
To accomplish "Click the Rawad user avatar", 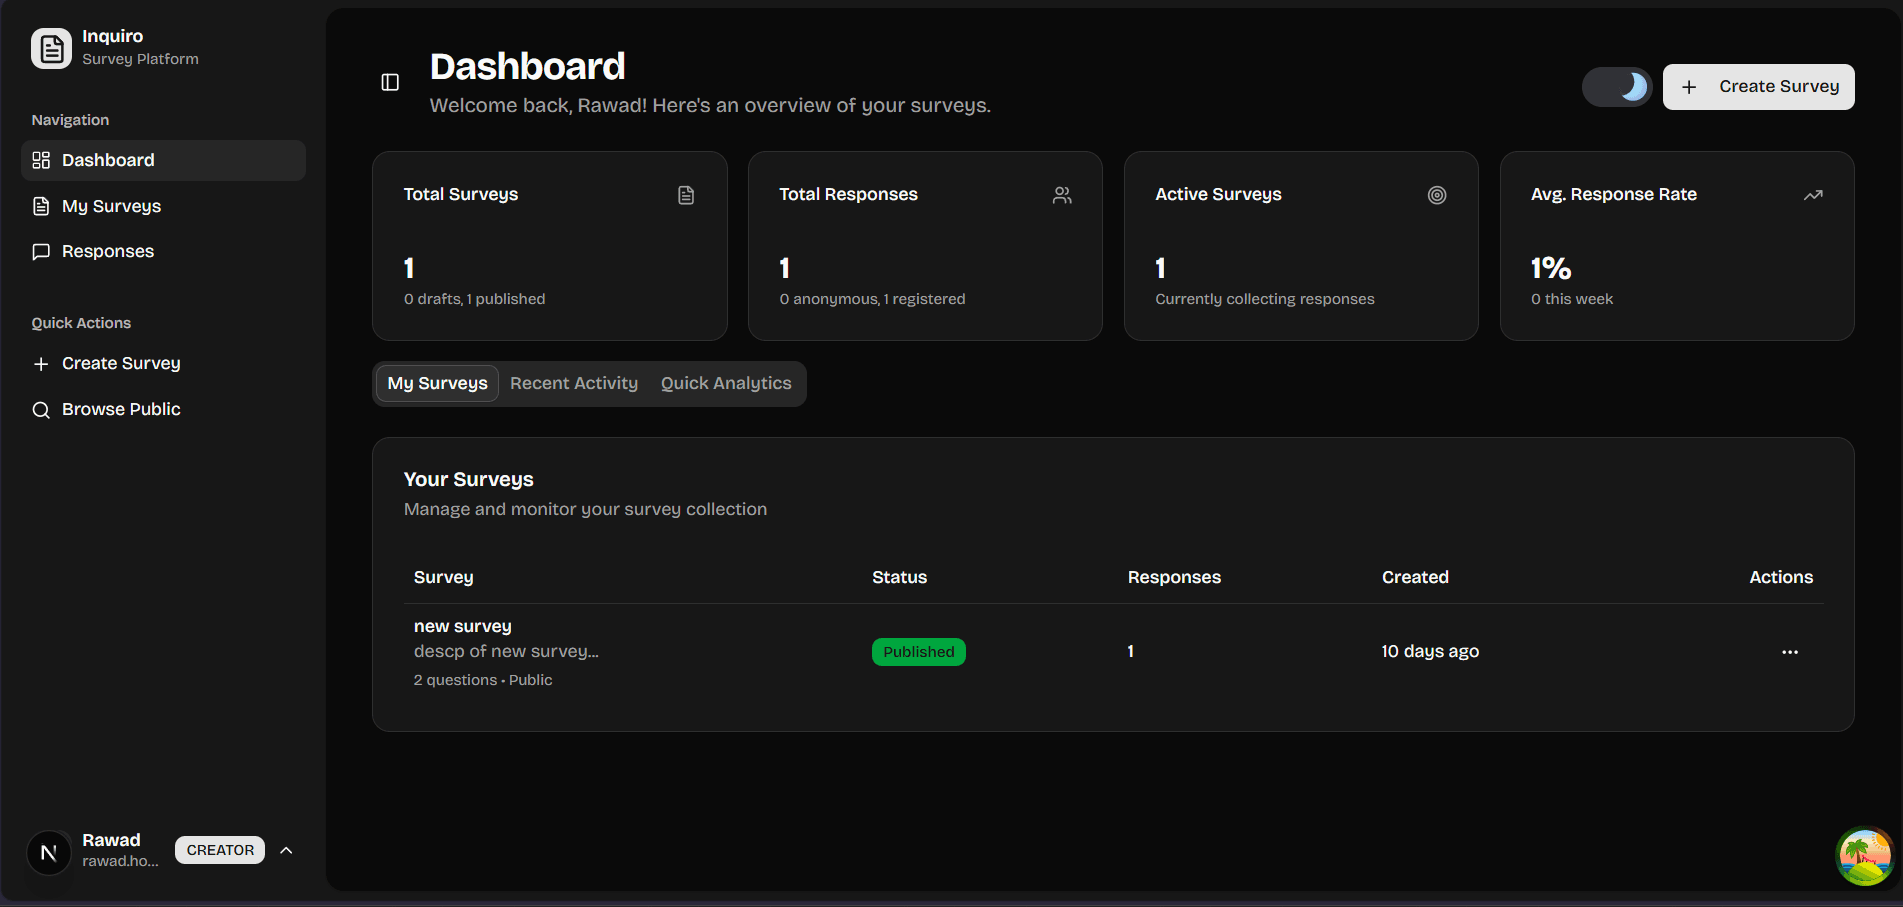I will 48,852.
